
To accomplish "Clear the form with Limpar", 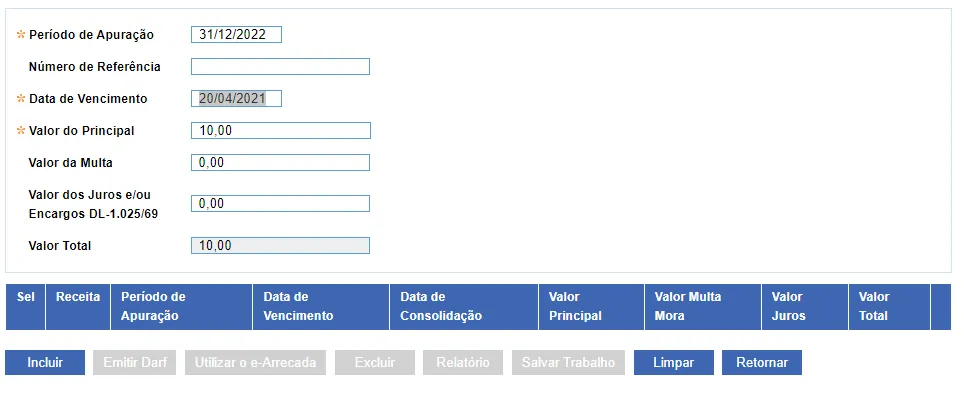I will point(674,362).
